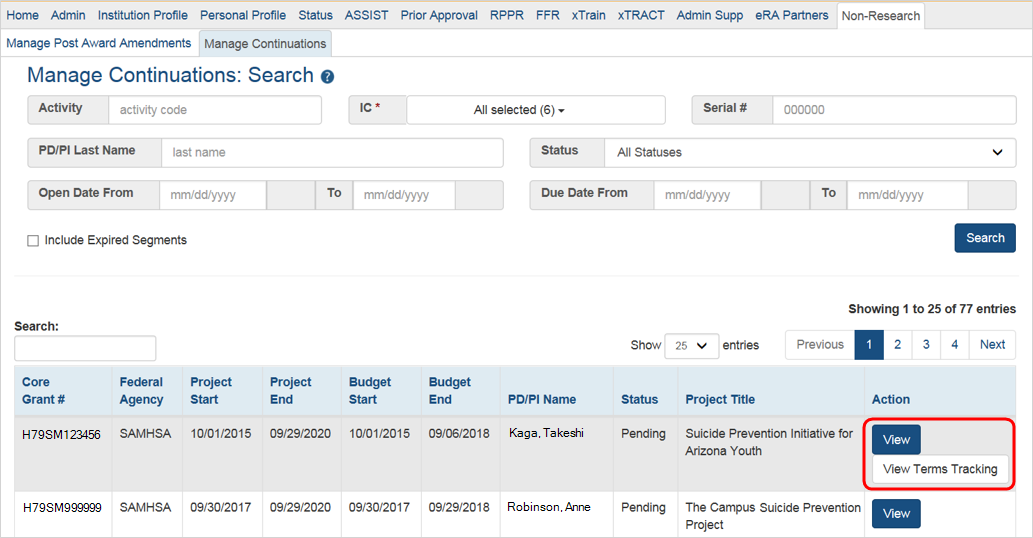
Task: Click the blue Search button
Action: point(985,238)
